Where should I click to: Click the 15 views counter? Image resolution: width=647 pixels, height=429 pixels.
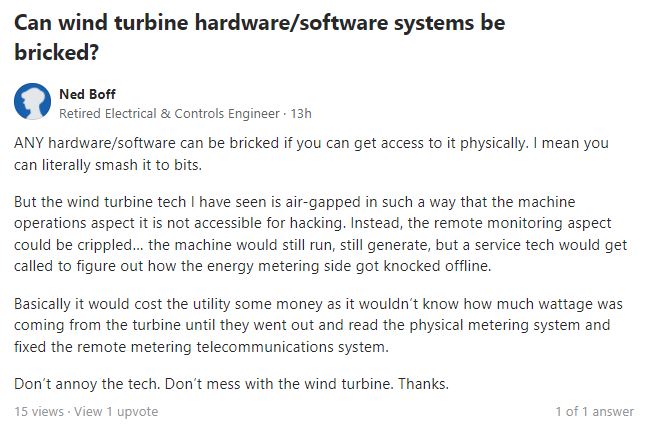tap(39, 411)
